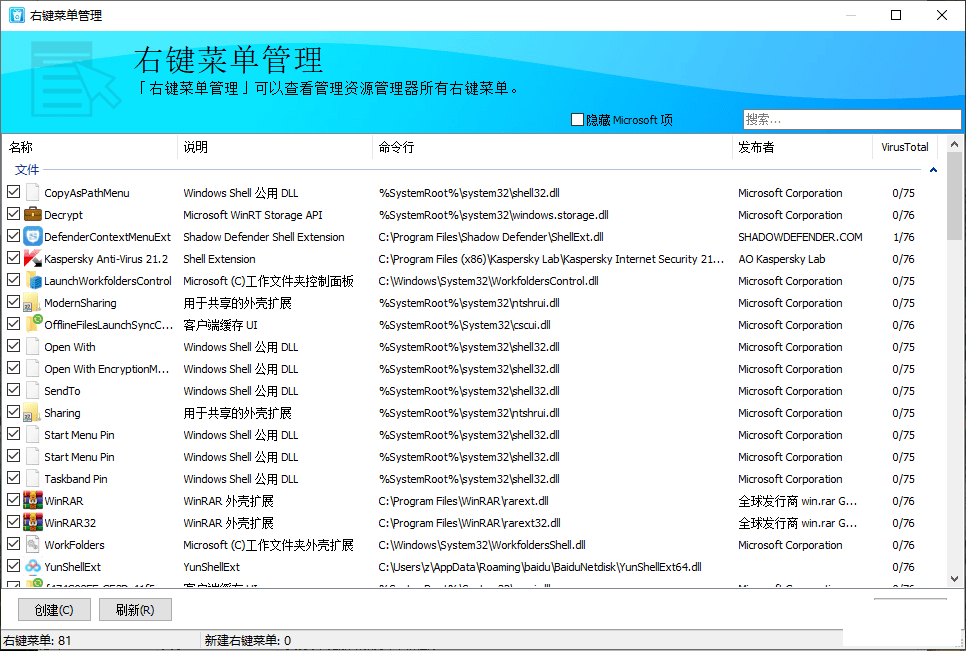The height and width of the screenshot is (651, 966).
Task: Click the 新建右键菜单: 0 status entry
Action: pos(248,641)
